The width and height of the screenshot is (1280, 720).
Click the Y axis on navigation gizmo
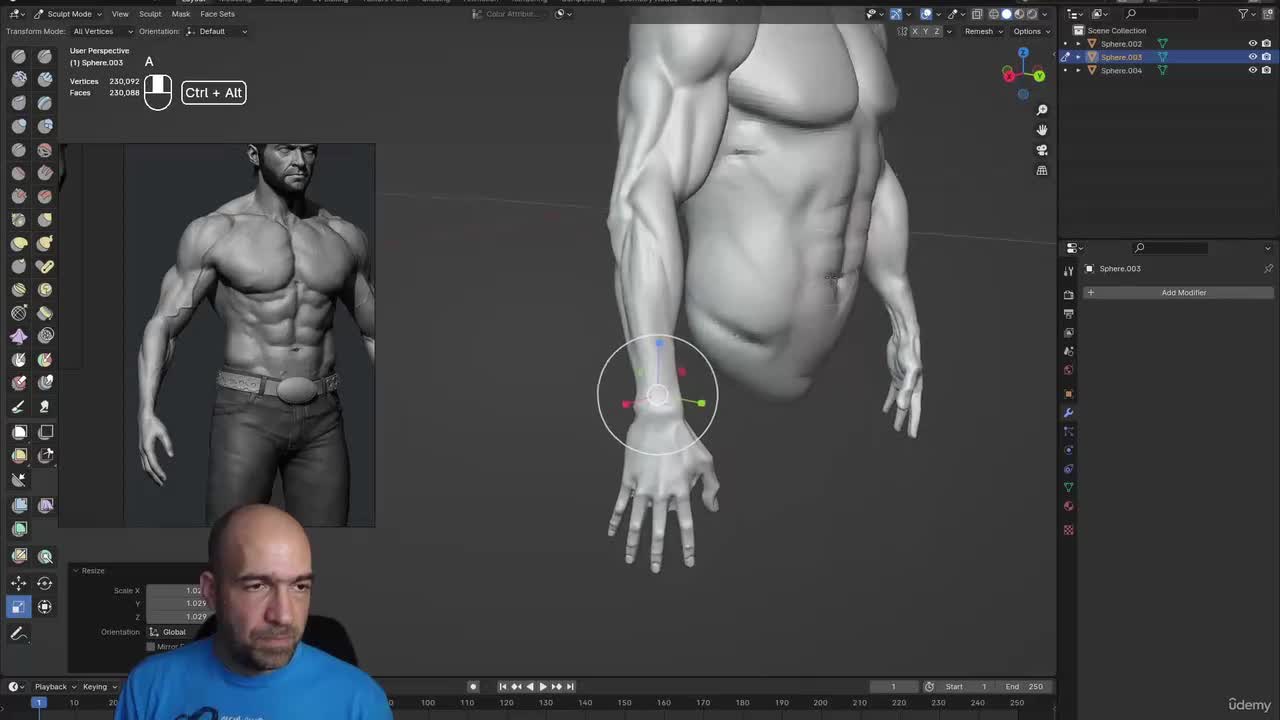pyautogui.click(x=1039, y=76)
